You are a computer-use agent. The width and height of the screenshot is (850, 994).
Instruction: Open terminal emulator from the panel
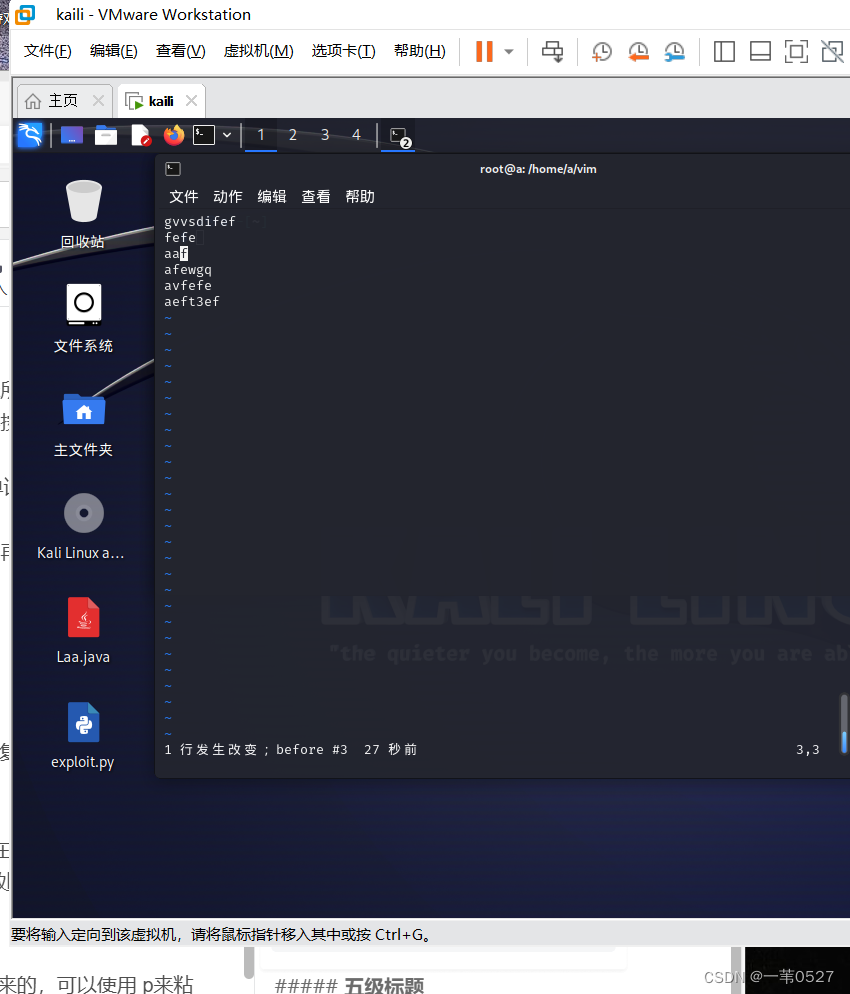point(203,135)
